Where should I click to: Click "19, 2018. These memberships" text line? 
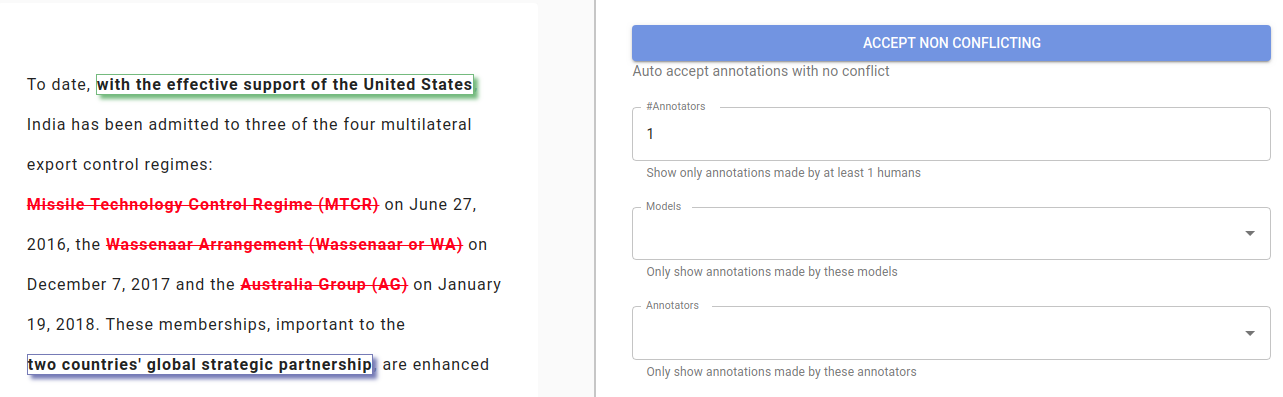click(216, 325)
